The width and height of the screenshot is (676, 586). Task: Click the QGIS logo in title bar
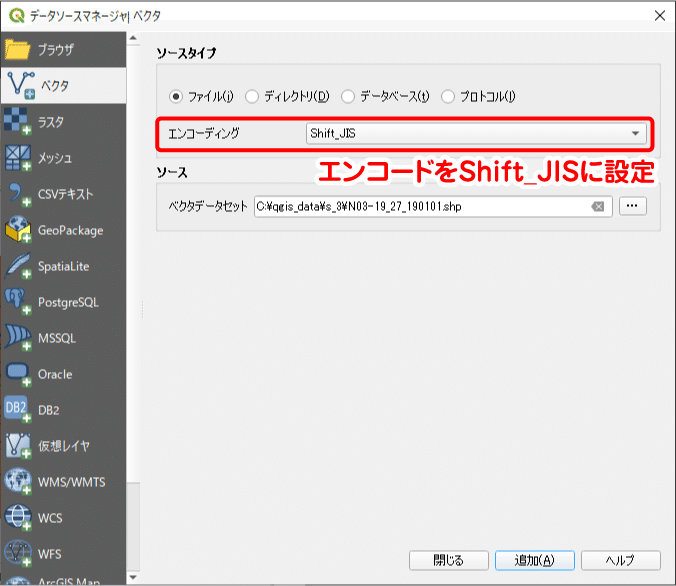click(x=16, y=16)
